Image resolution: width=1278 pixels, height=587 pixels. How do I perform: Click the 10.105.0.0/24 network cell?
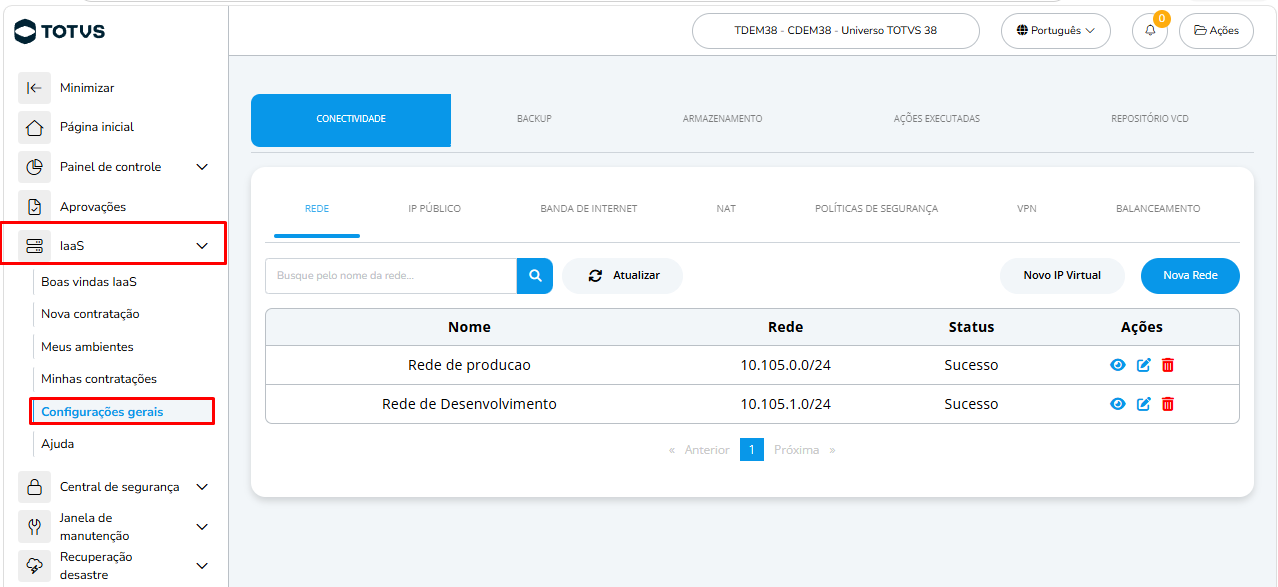tap(785, 365)
